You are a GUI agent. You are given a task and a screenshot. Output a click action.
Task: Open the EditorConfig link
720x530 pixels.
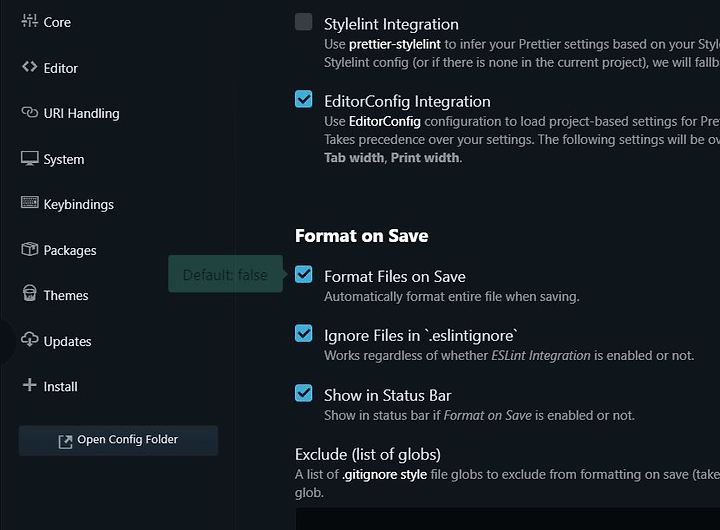(384, 121)
